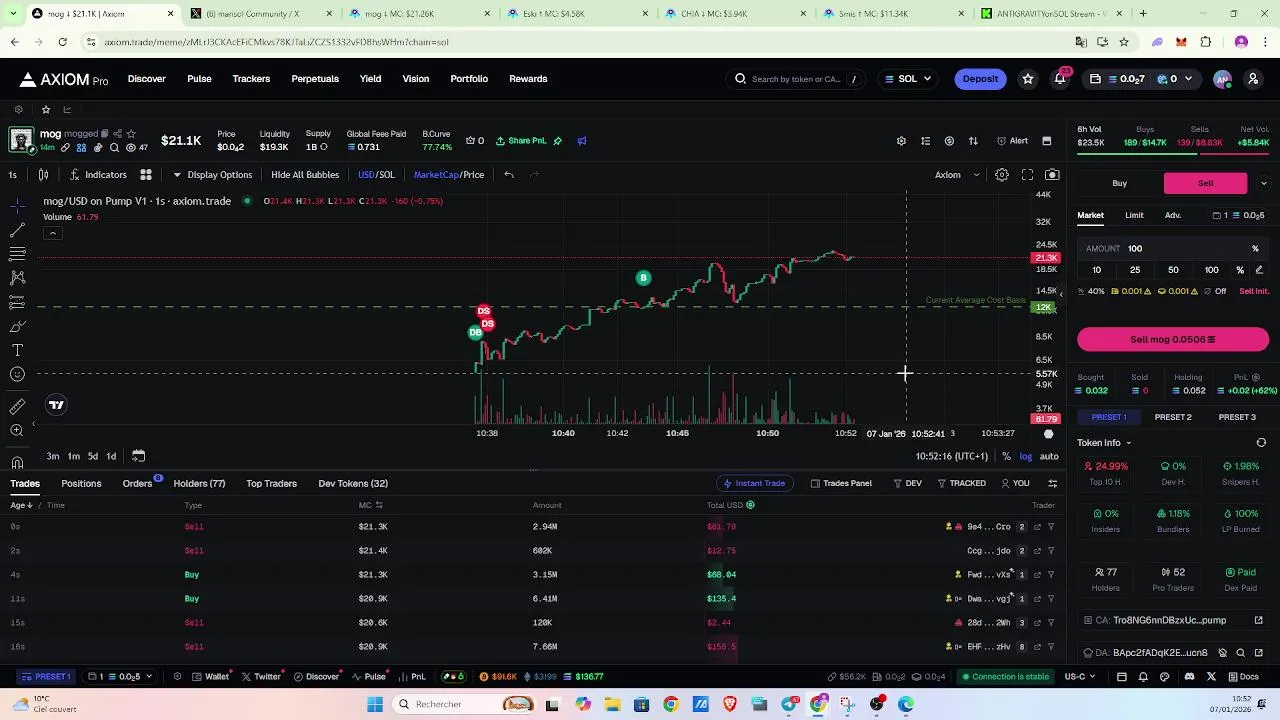
Task: Open the emoji sticker tool
Action: pos(17,374)
